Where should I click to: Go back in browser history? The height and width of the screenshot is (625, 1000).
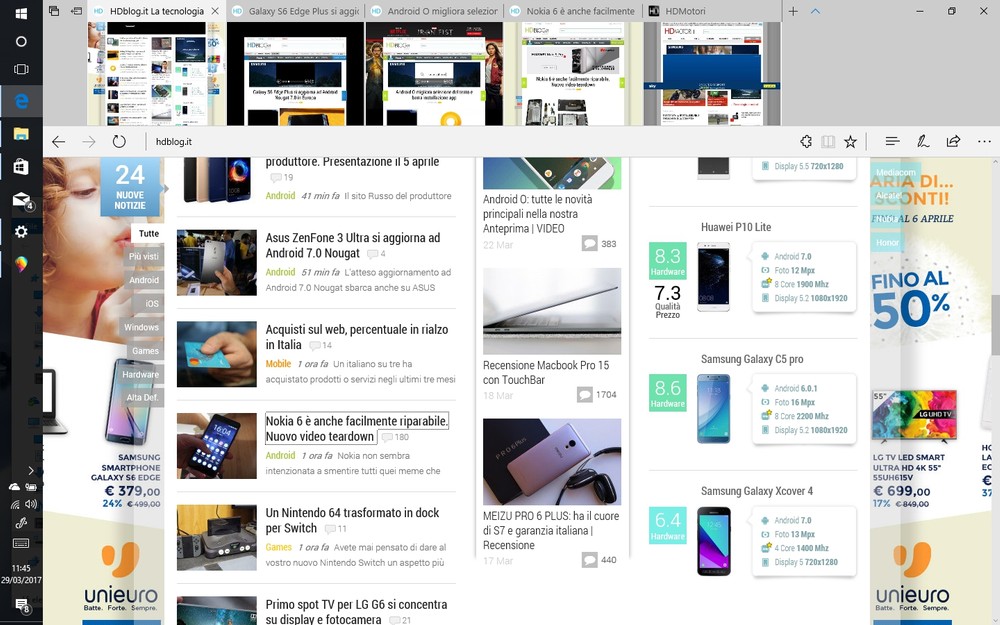(59, 142)
